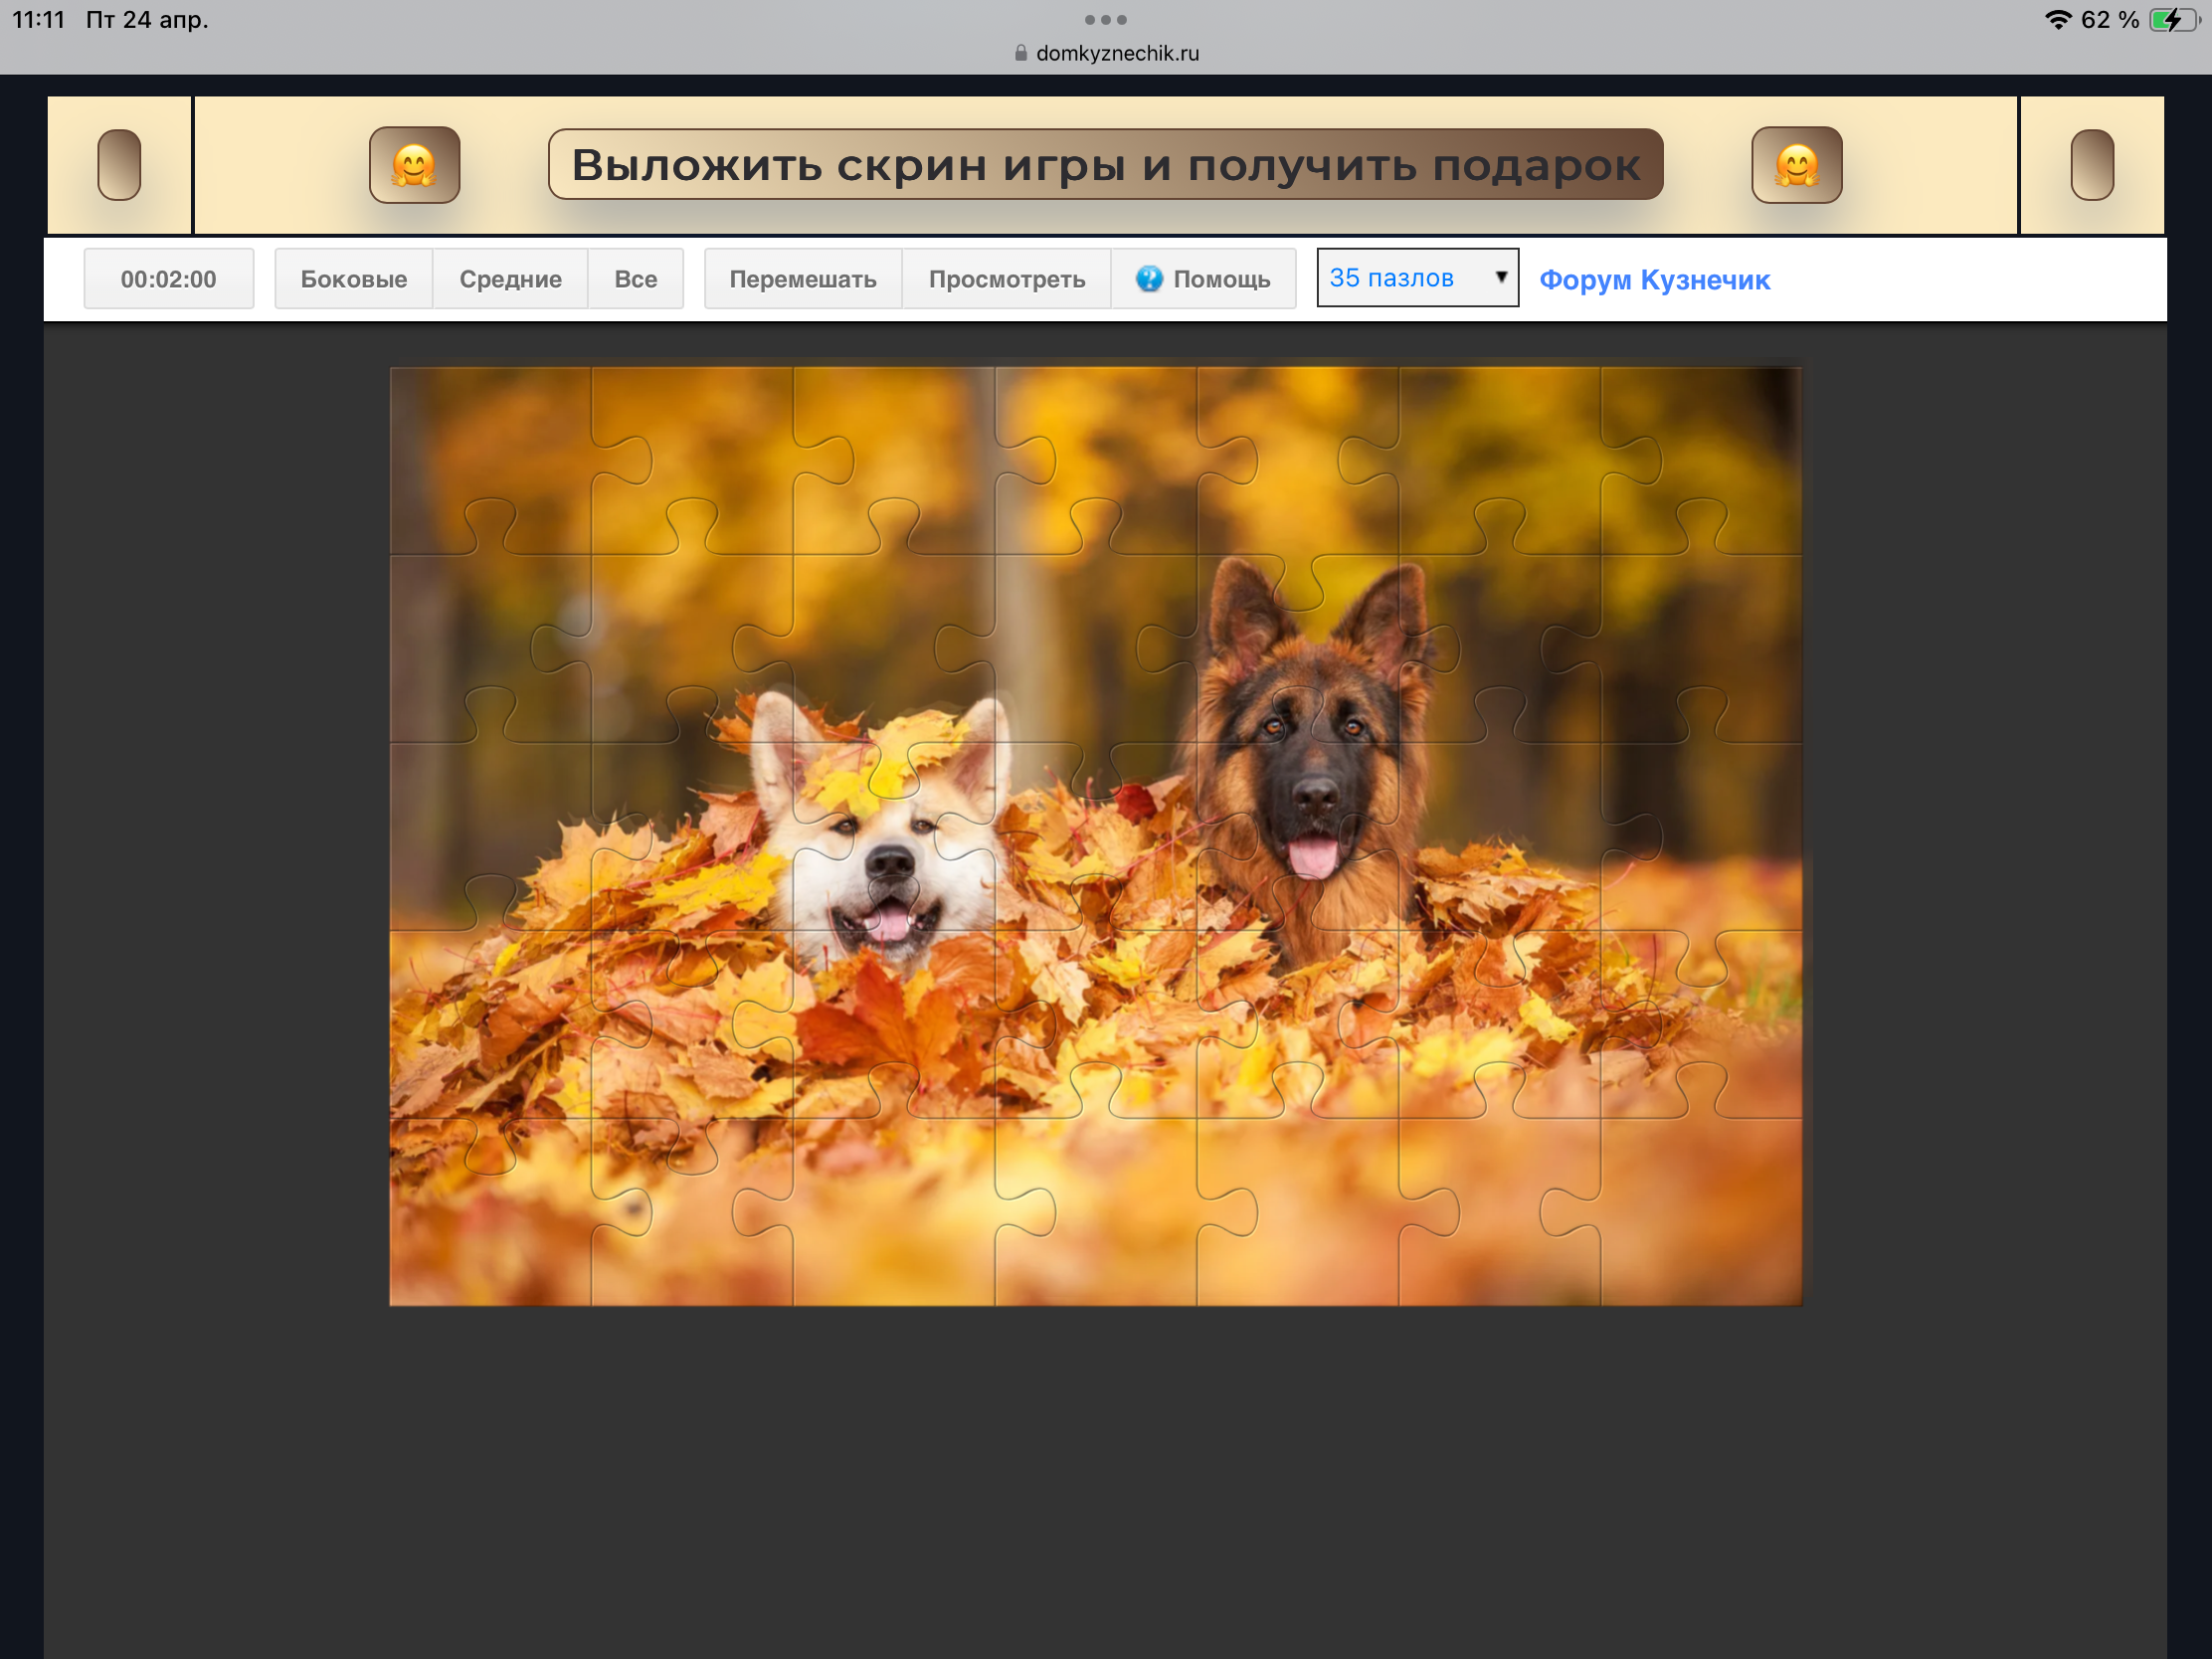Tap the Wi-Fi status icon

tap(2057, 20)
